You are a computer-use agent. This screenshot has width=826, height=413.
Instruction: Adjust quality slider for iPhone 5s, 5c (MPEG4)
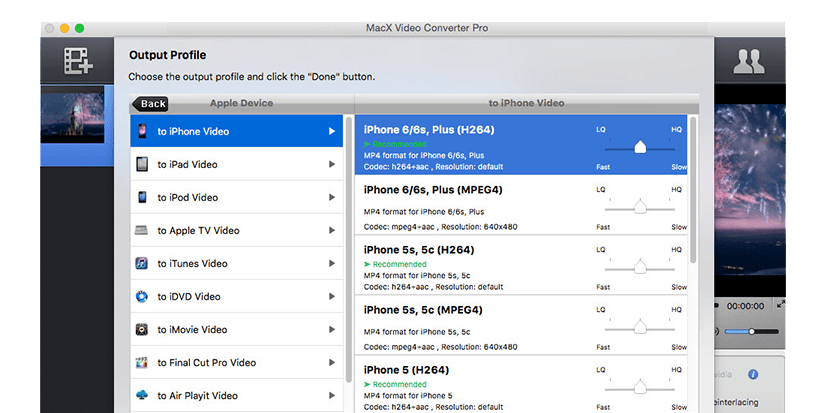tap(640, 327)
